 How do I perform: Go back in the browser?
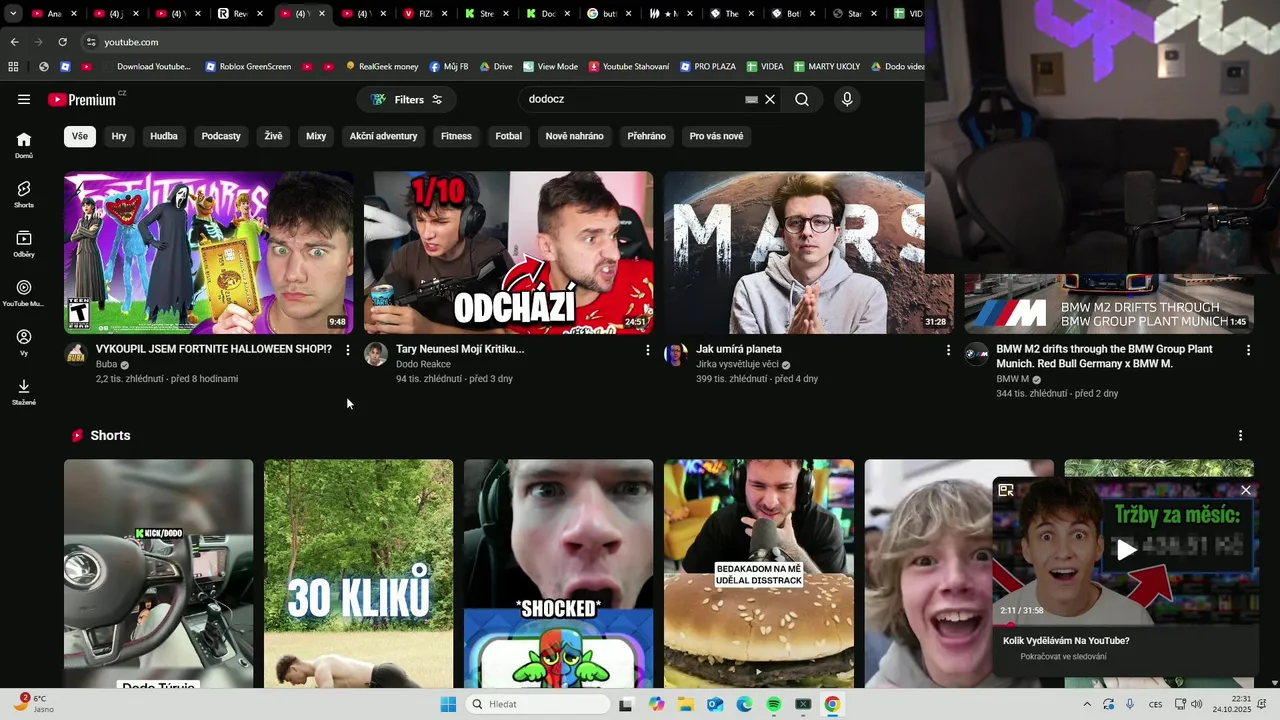coord(14,42)
